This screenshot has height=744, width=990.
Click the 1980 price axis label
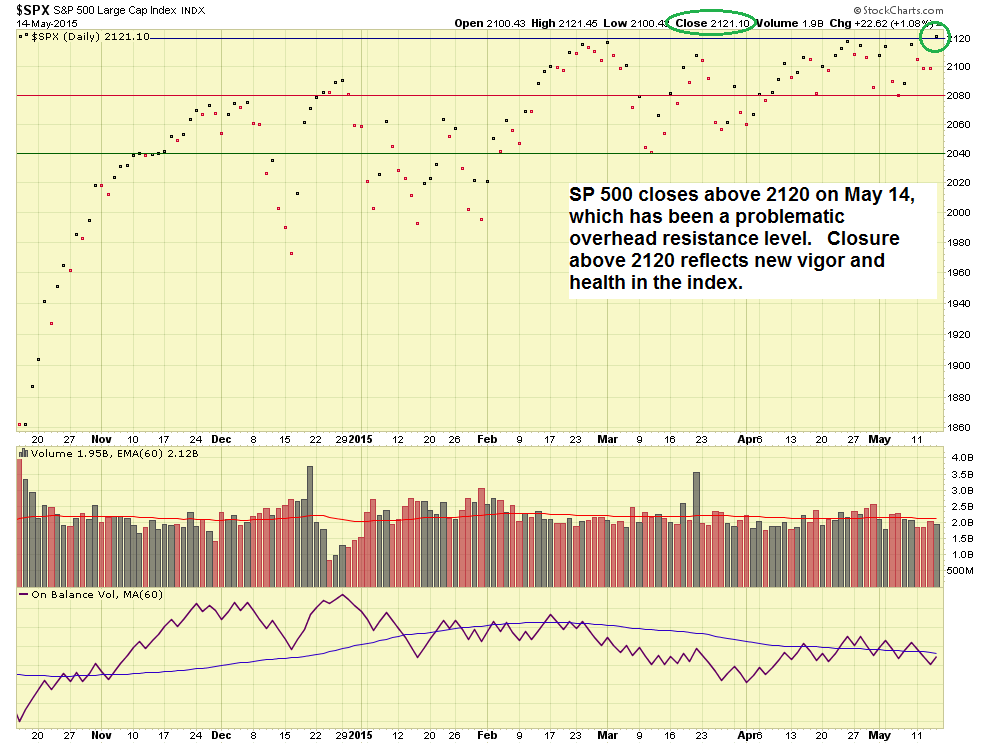click(958, 243)
